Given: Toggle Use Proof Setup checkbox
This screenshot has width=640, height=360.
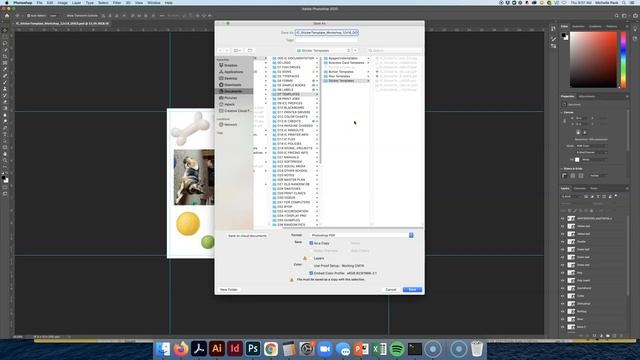Looking at the screenshot, I should click(311, 266).
